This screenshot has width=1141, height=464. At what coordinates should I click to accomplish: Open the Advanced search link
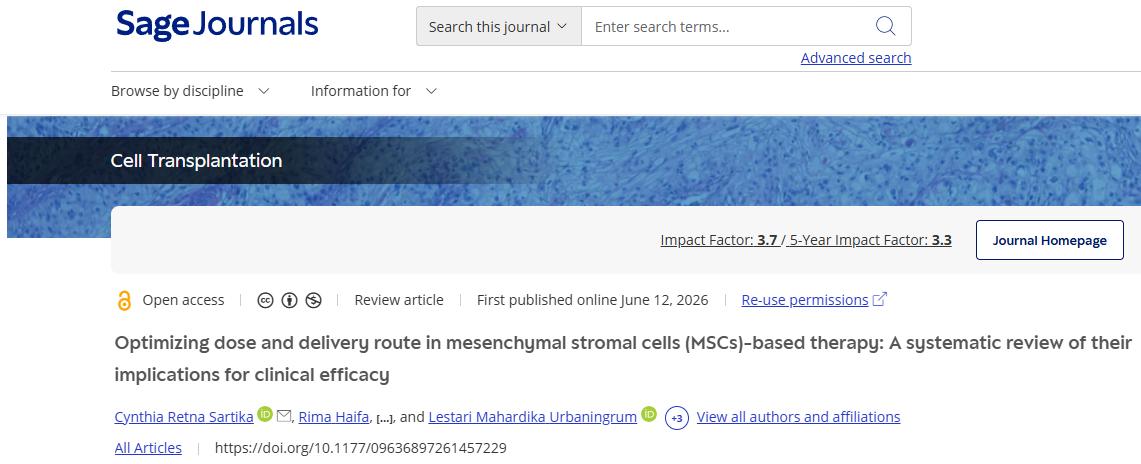click(856, 57)
